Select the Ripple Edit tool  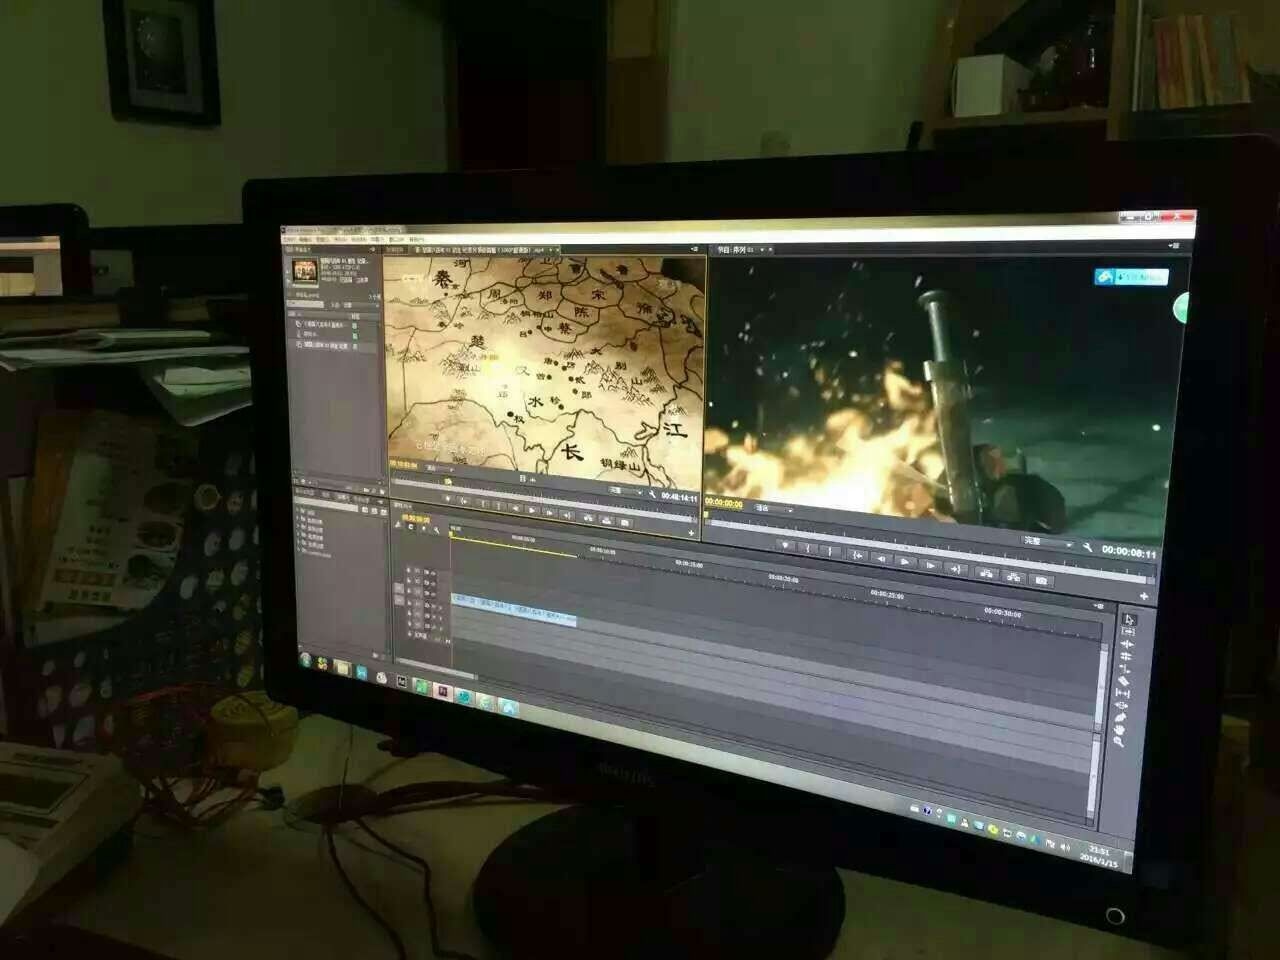coord(1127,644)
